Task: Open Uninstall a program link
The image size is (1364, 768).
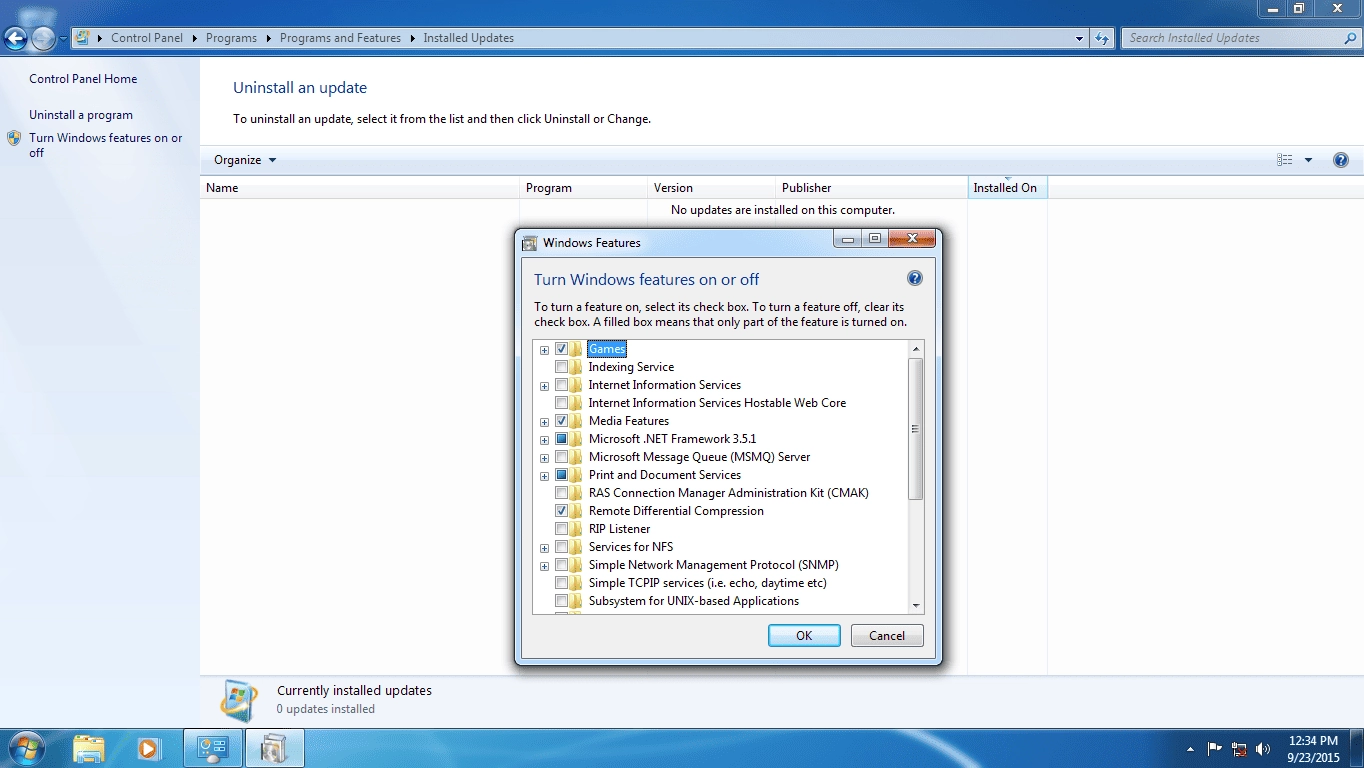Action: 81,115
